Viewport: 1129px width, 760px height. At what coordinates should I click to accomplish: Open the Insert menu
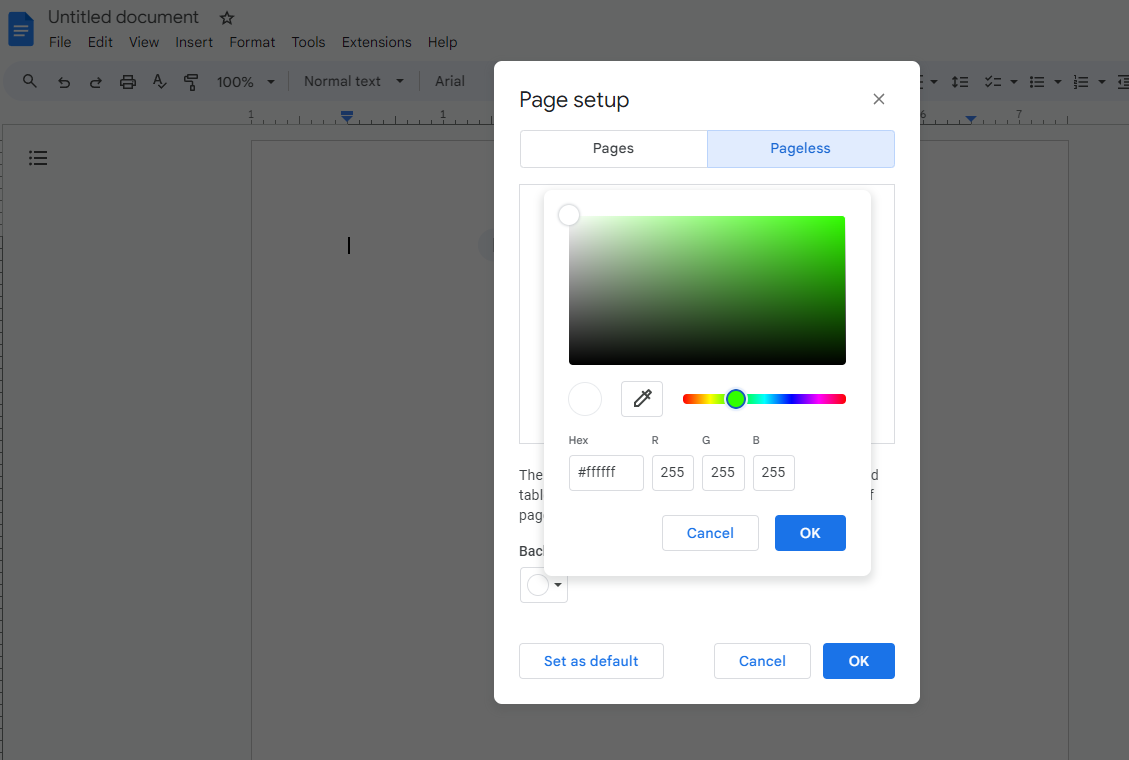(194, 42)
